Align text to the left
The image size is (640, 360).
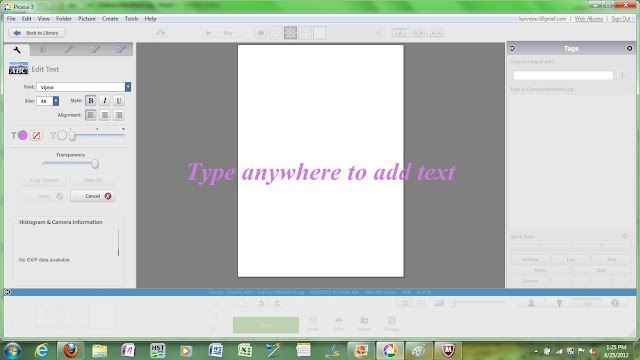(x=91, y=115)
